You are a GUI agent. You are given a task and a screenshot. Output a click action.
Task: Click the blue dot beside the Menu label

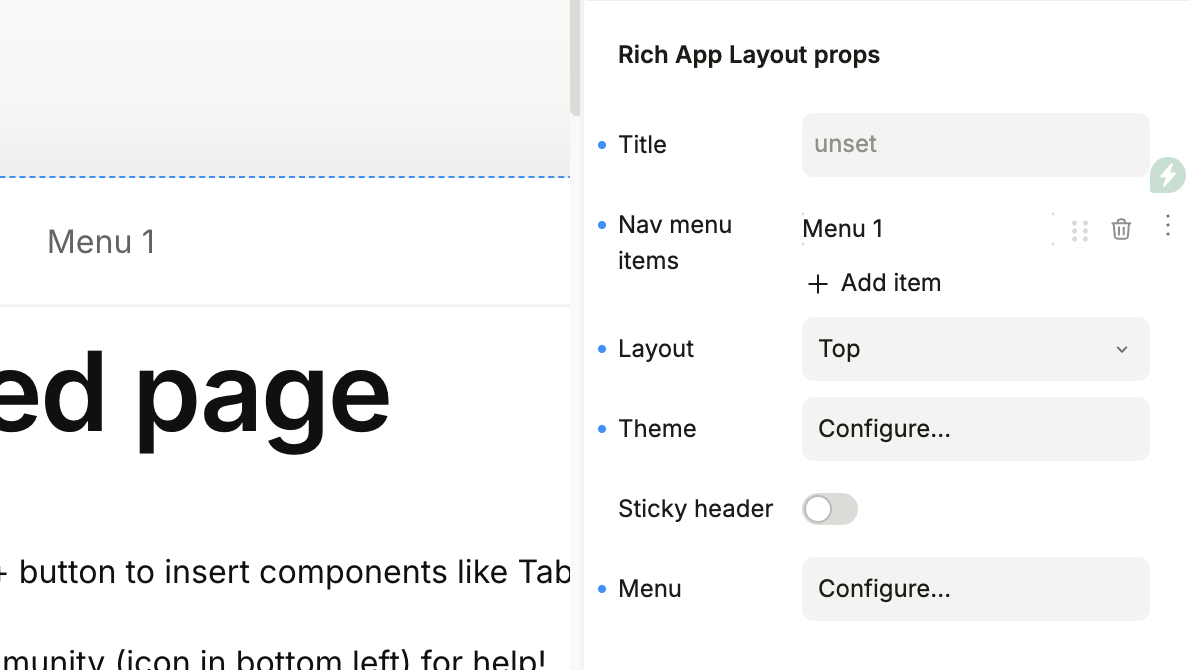[602, 589]
